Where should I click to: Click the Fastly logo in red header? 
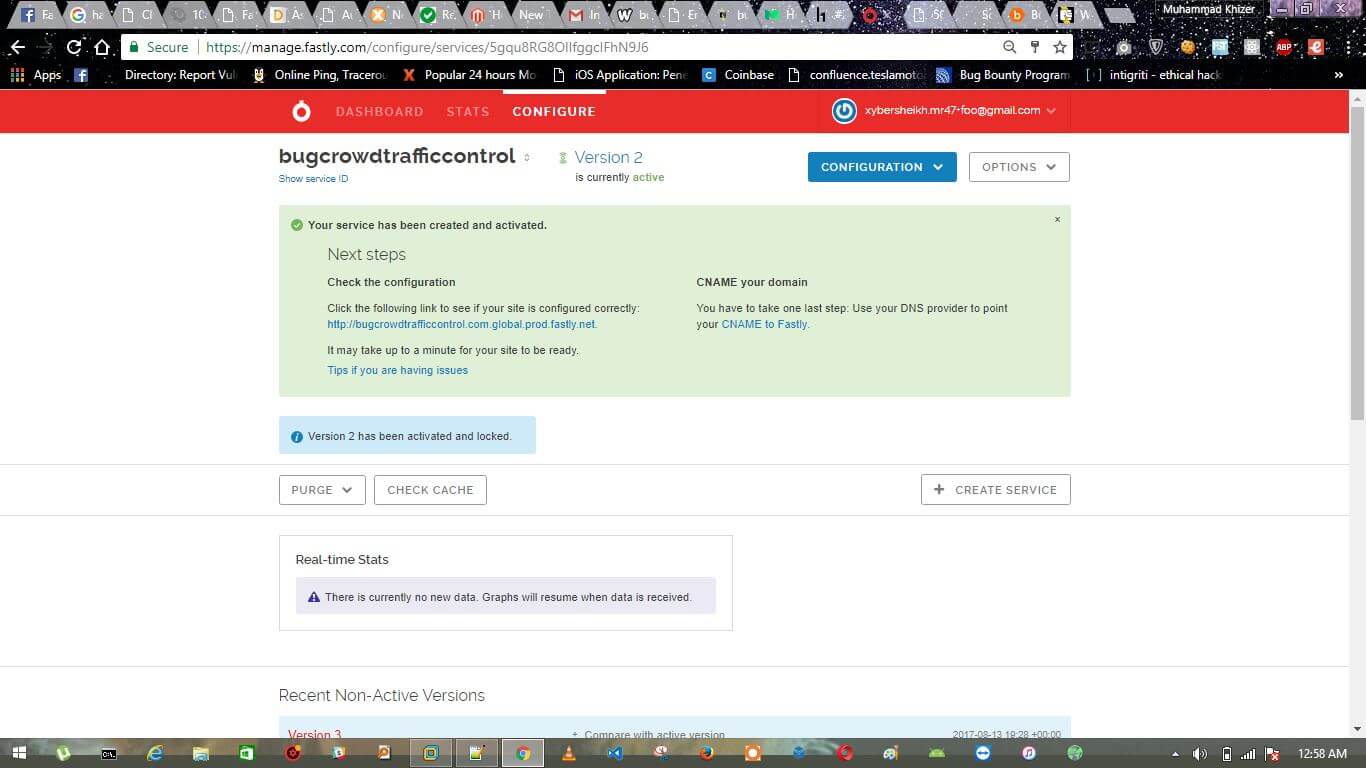[x=301, y=111]
